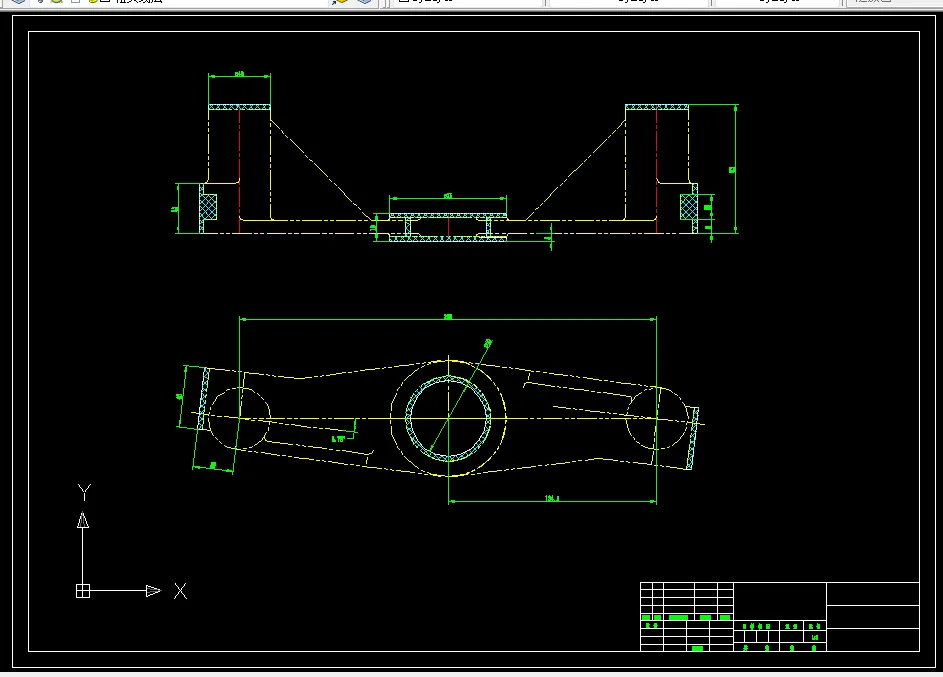
Task: Select the left red centerline in section view
Action: tap(239, 171)
